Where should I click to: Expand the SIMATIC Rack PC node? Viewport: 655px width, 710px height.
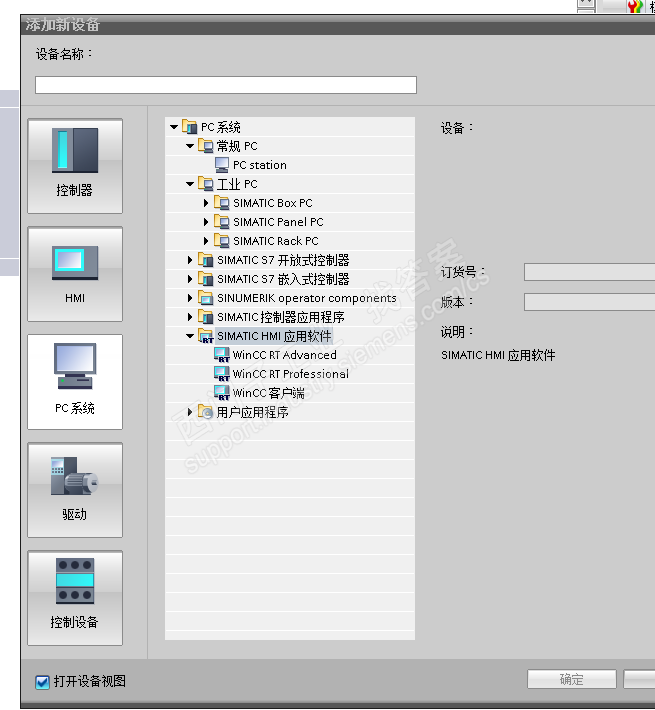coord(206,241)
